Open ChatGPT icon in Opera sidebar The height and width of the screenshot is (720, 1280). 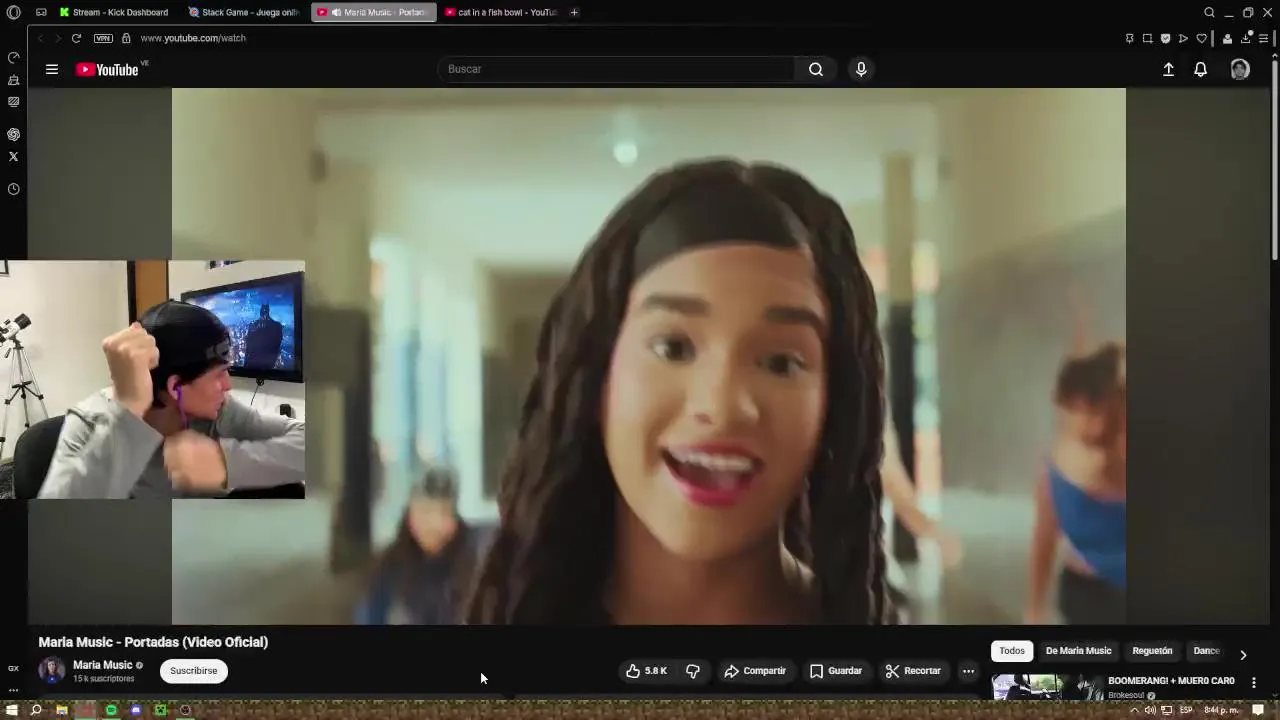click(13, 134)
